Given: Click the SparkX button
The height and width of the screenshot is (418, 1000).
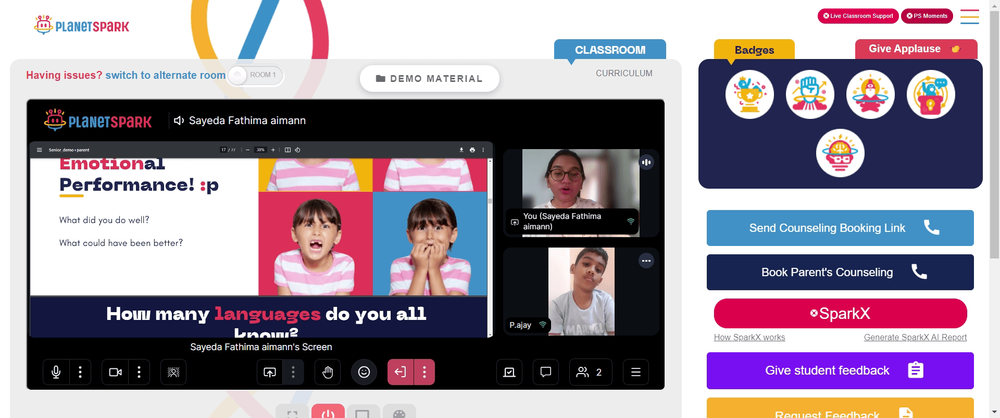Looking at the screenshot, I should (840, 313).
